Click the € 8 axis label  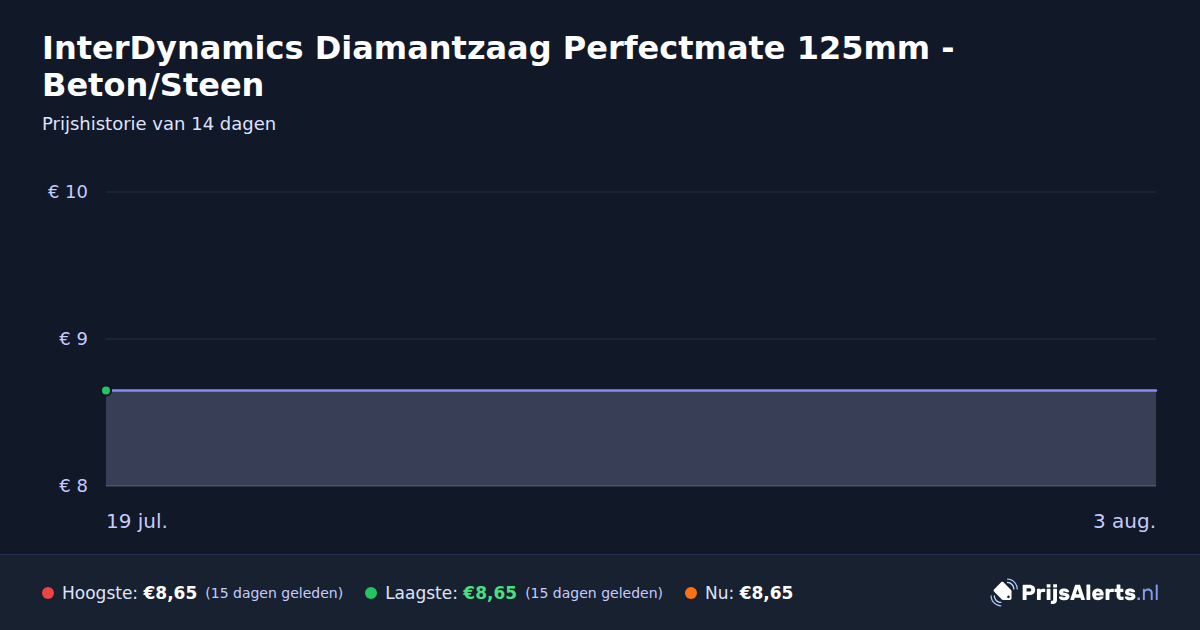point(74,486)
